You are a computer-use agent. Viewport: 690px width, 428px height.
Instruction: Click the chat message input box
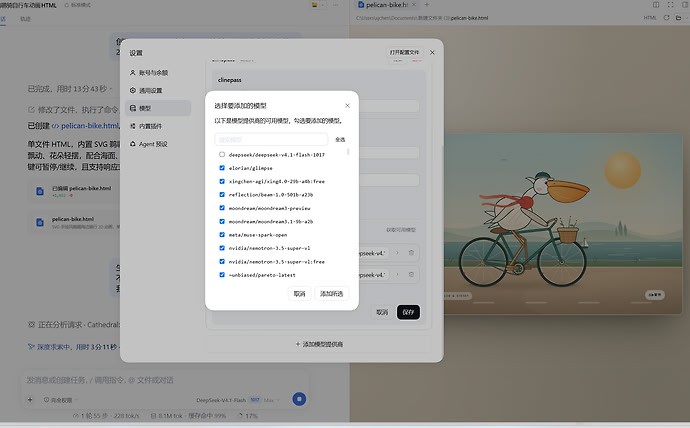(165, 380)
